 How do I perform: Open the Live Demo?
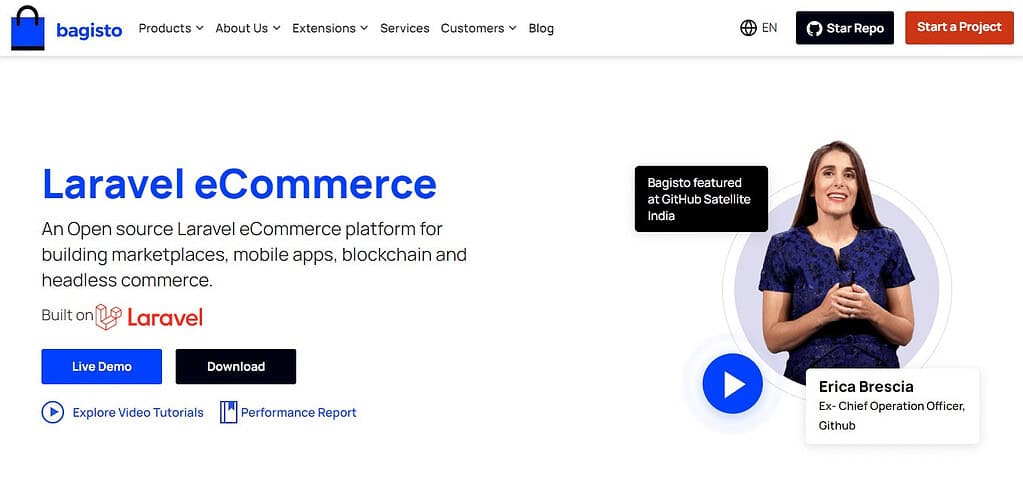(102, 366)
